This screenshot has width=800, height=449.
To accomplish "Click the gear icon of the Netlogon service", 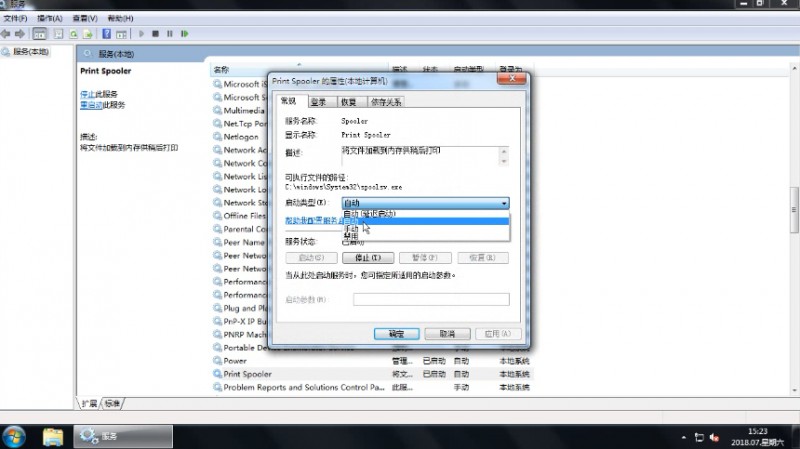I will tap(217, 136).
